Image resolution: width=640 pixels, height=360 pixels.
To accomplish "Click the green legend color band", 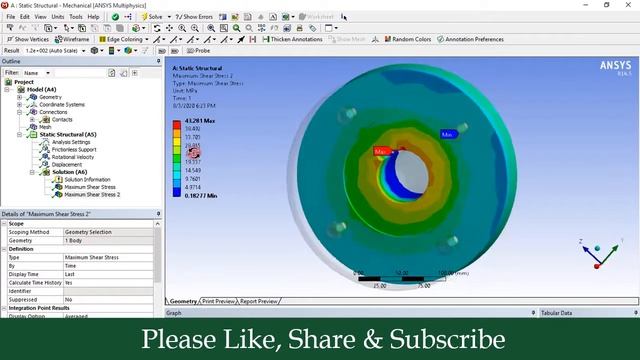I will pos(177,158).
